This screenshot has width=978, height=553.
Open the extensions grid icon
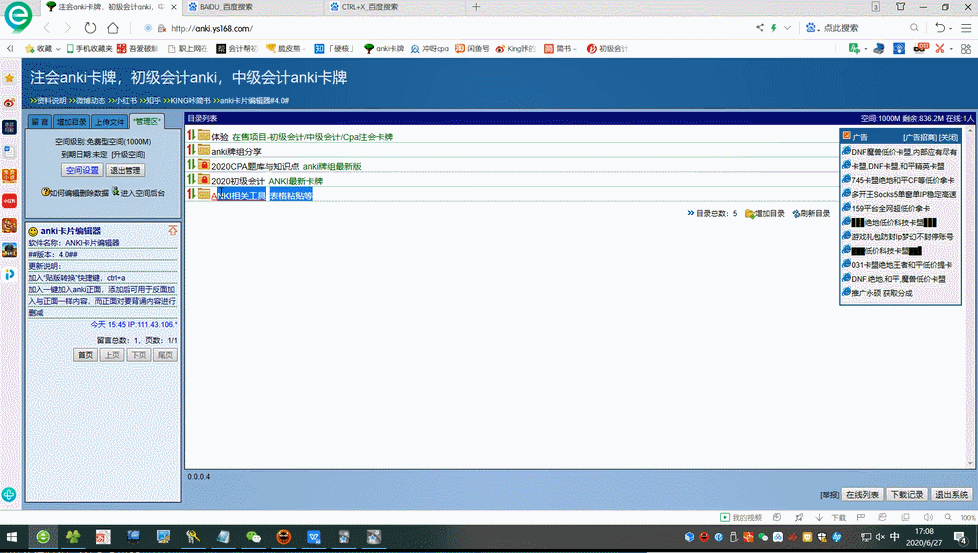966,49
